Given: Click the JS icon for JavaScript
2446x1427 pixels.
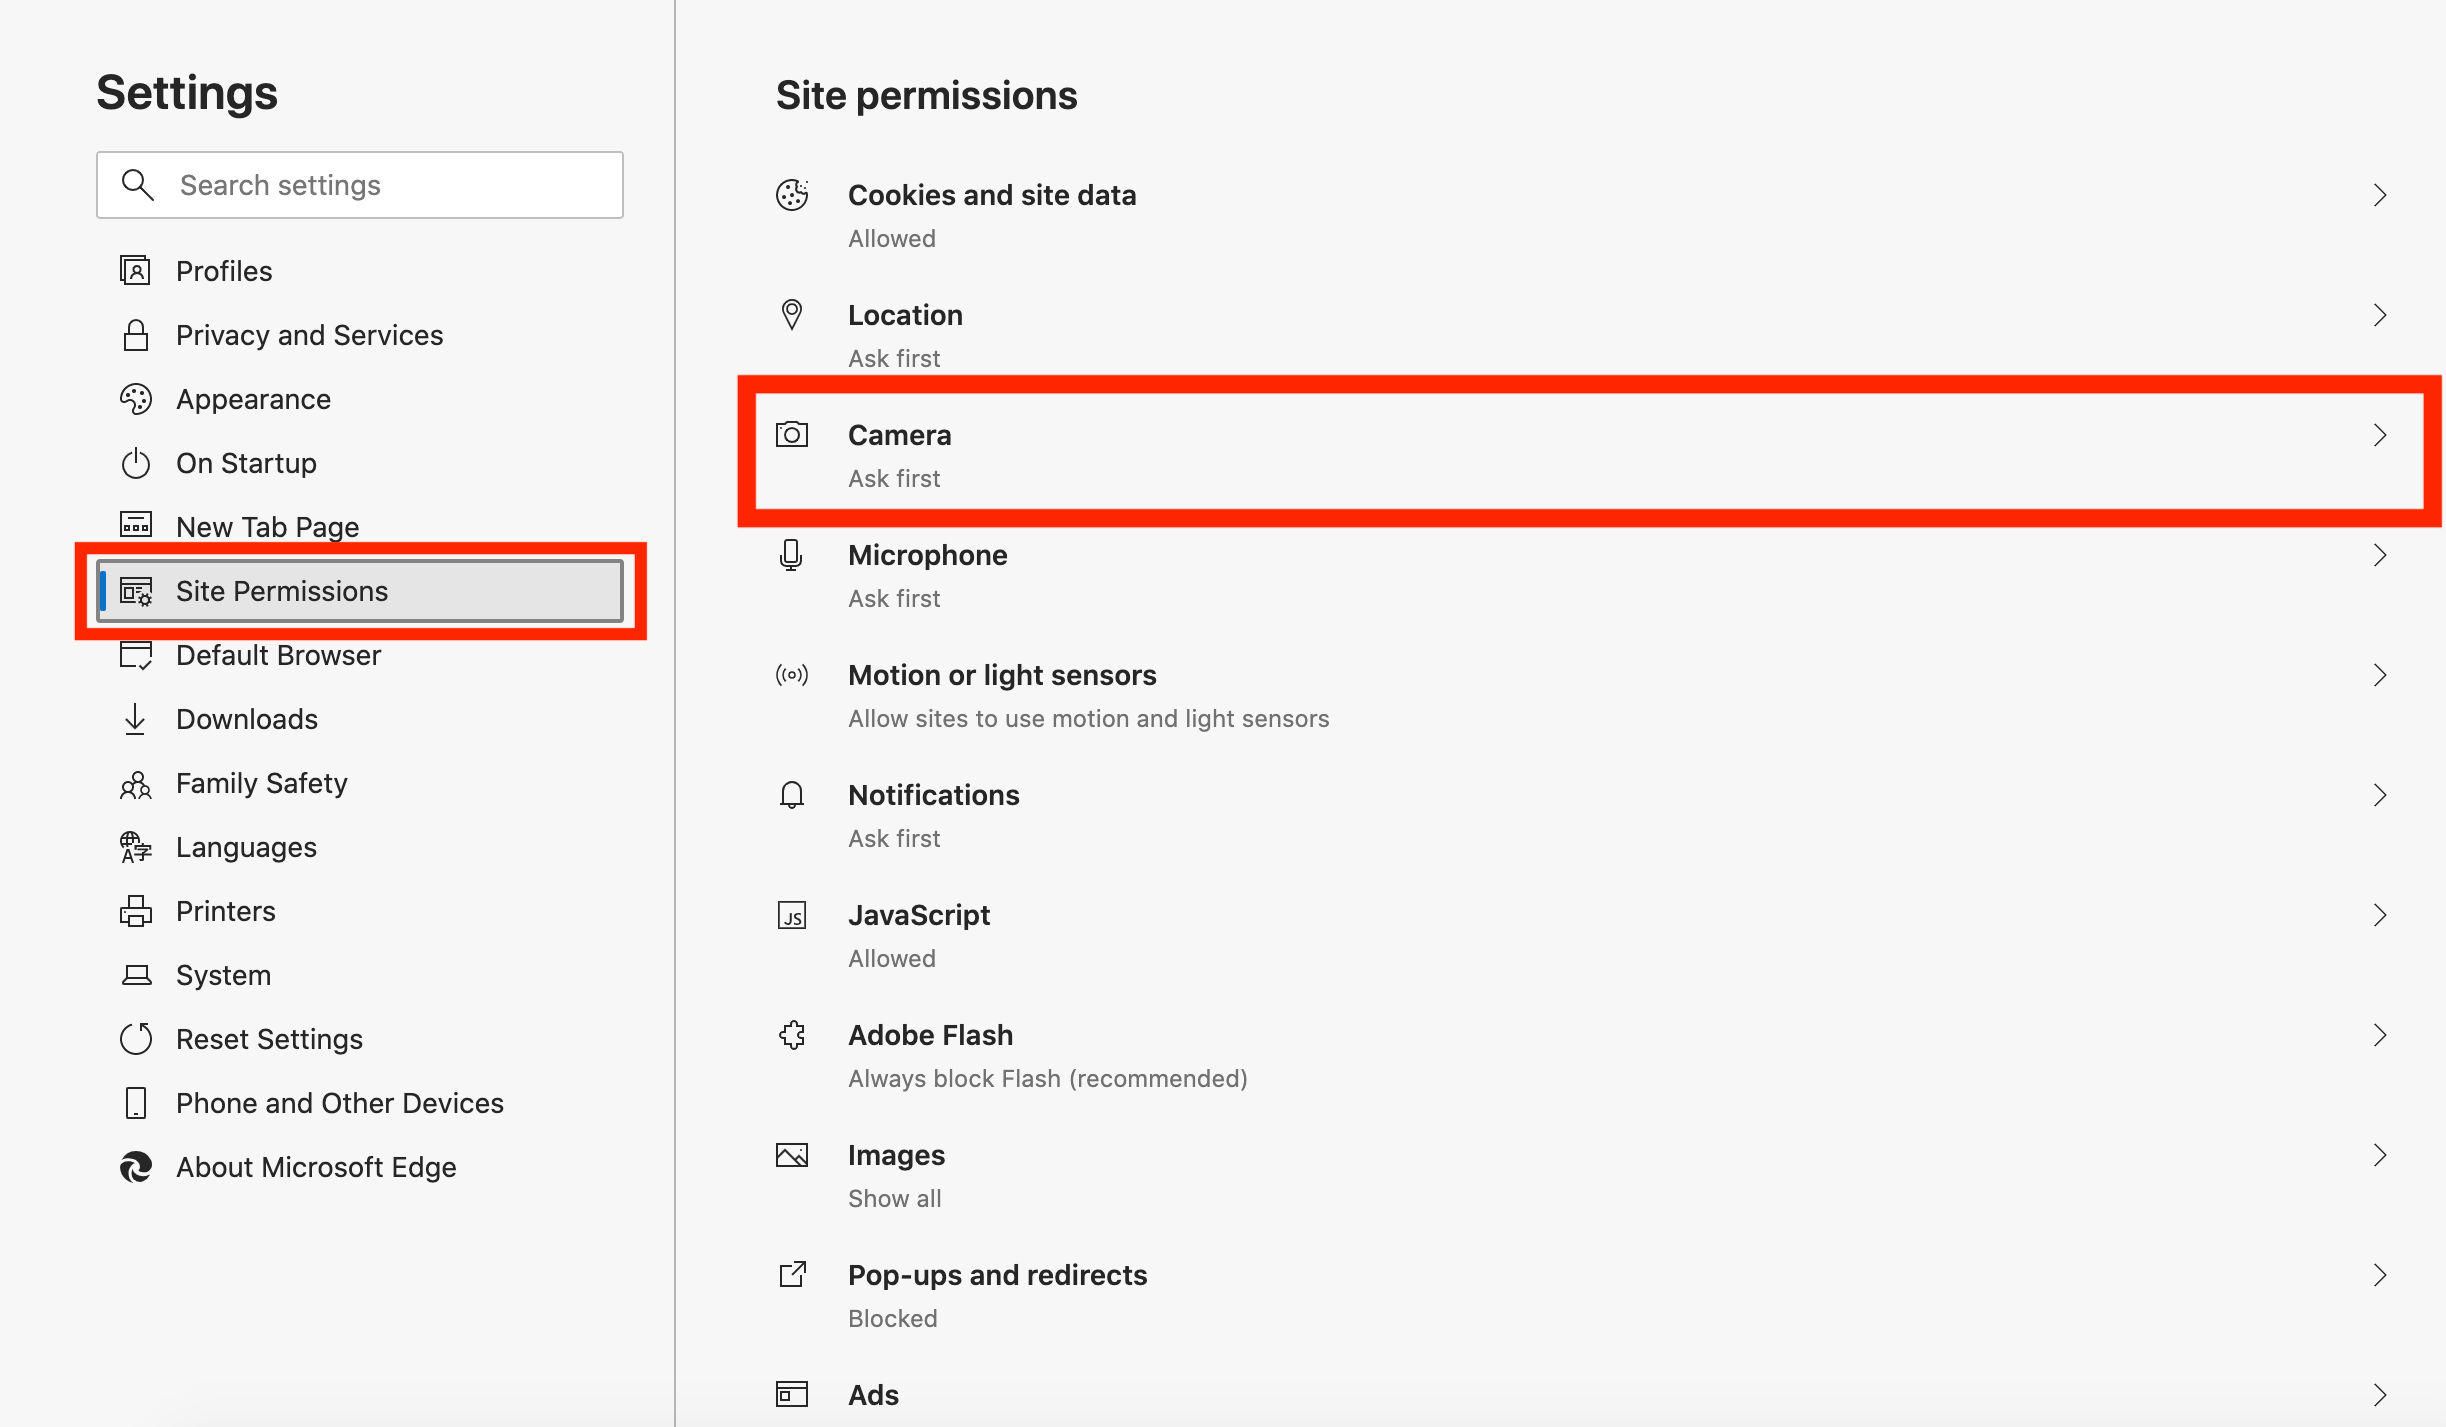Looking at the screenshot, I should point(792,915).
